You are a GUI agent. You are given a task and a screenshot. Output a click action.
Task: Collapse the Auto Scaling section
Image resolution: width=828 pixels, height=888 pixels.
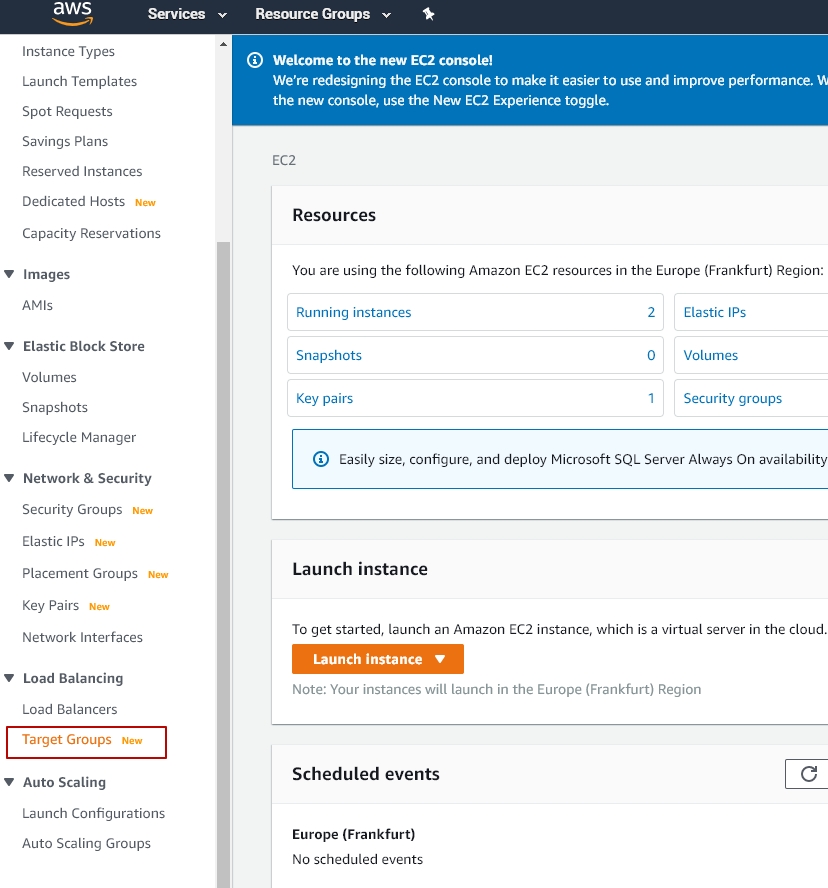[x=10, y=782]
